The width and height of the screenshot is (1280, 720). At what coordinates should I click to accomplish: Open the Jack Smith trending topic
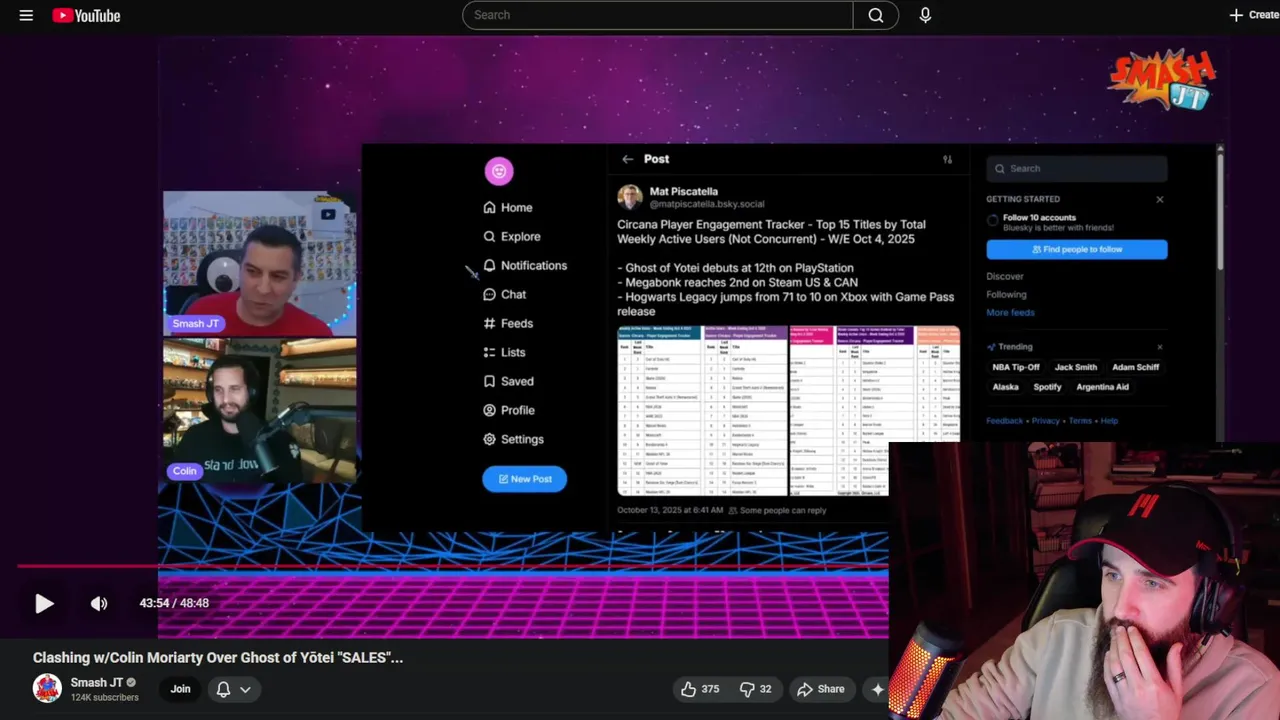point(1076,367)
